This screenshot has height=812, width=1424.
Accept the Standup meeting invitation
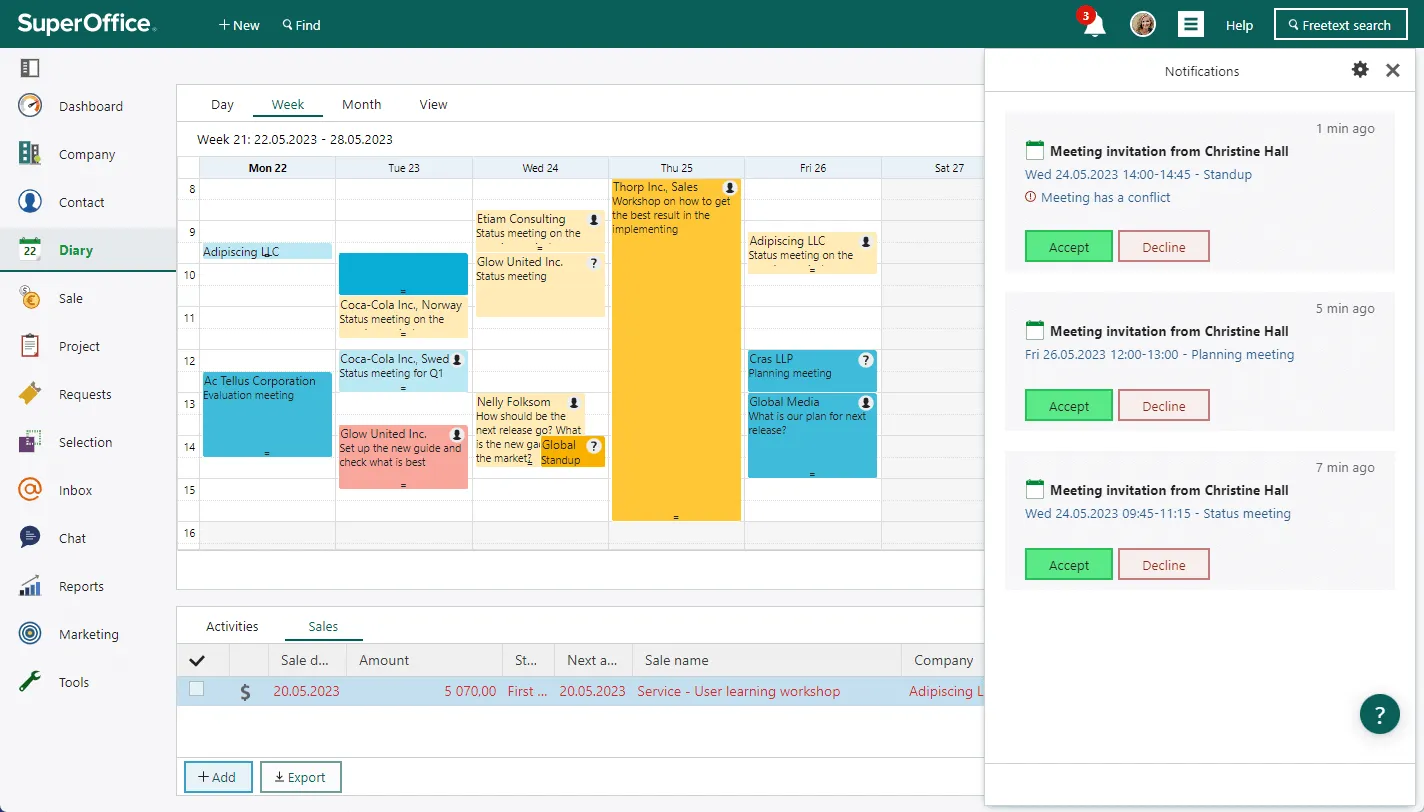1068,247
